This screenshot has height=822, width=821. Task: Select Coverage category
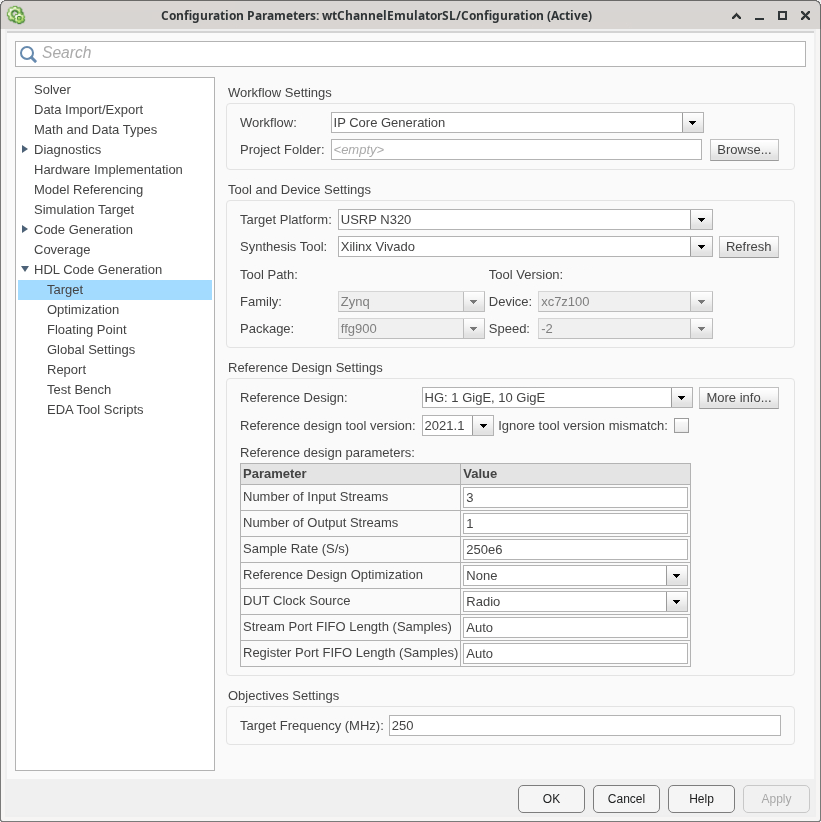click(62, 250)
